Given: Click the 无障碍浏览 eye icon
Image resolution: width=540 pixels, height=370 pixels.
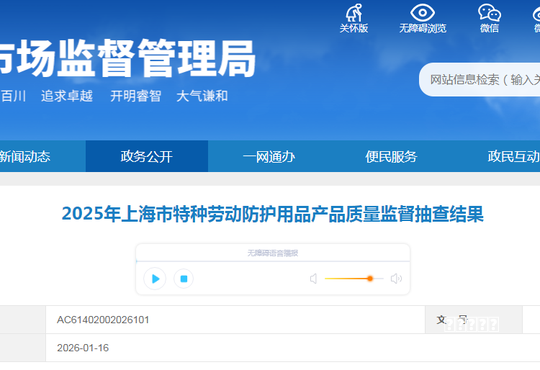Looking at the screenshot, I should [423, 18].
